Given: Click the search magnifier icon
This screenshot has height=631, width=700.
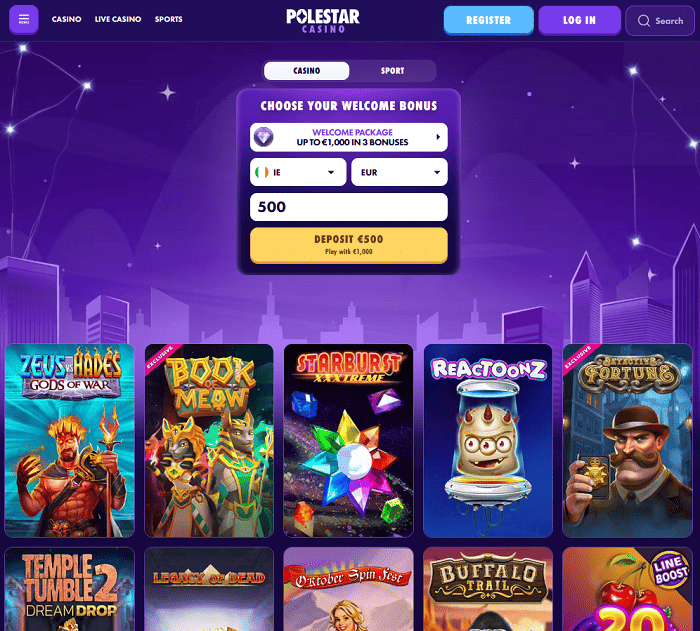Looking at the screenshot, I should pos(643,21).
